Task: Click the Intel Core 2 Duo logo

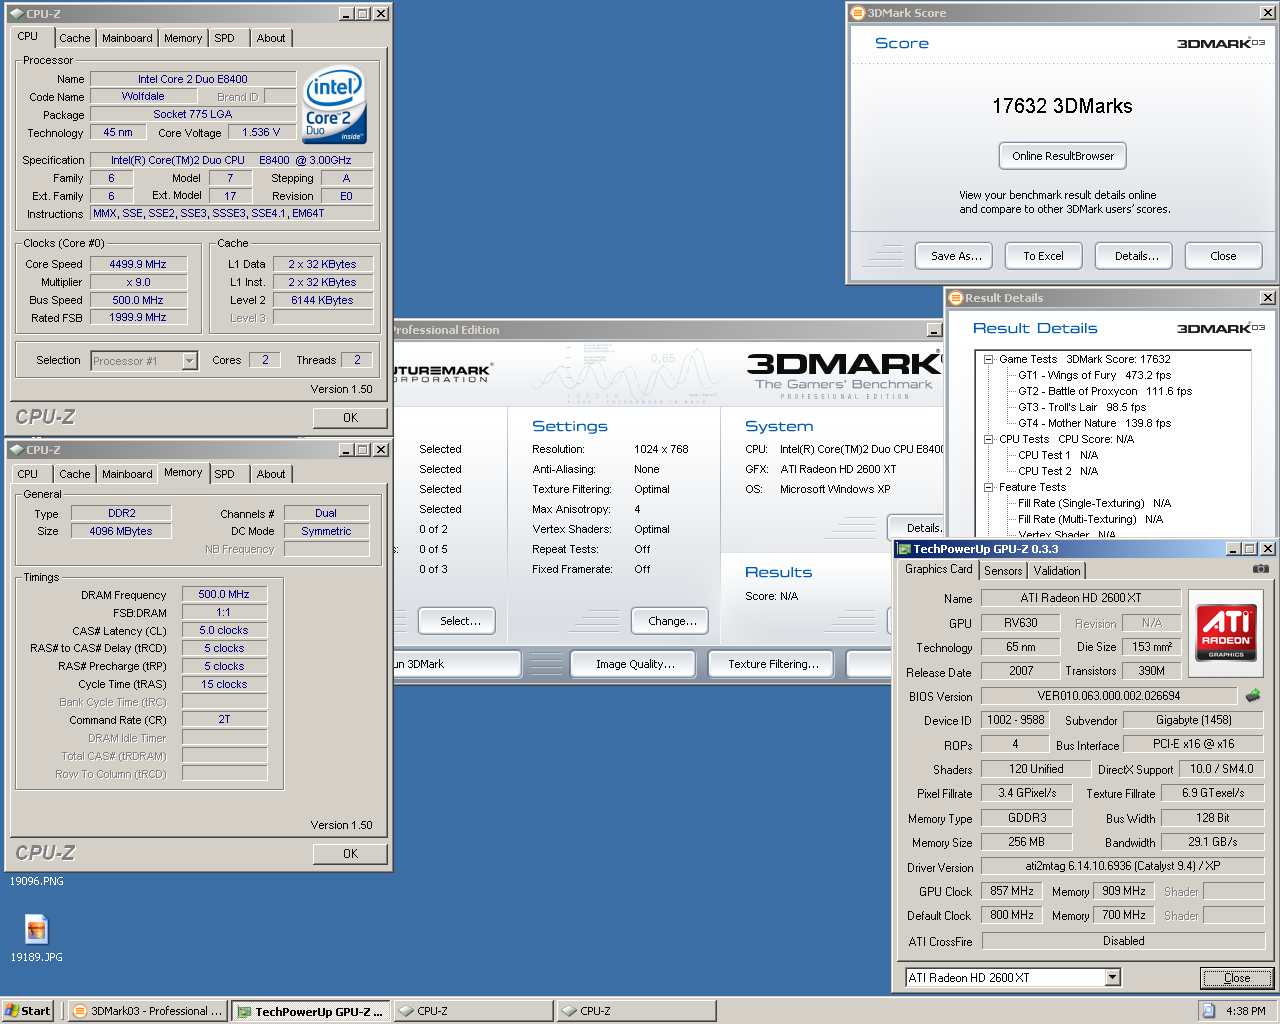Action: pyautogui.click(x=335, y=106)
